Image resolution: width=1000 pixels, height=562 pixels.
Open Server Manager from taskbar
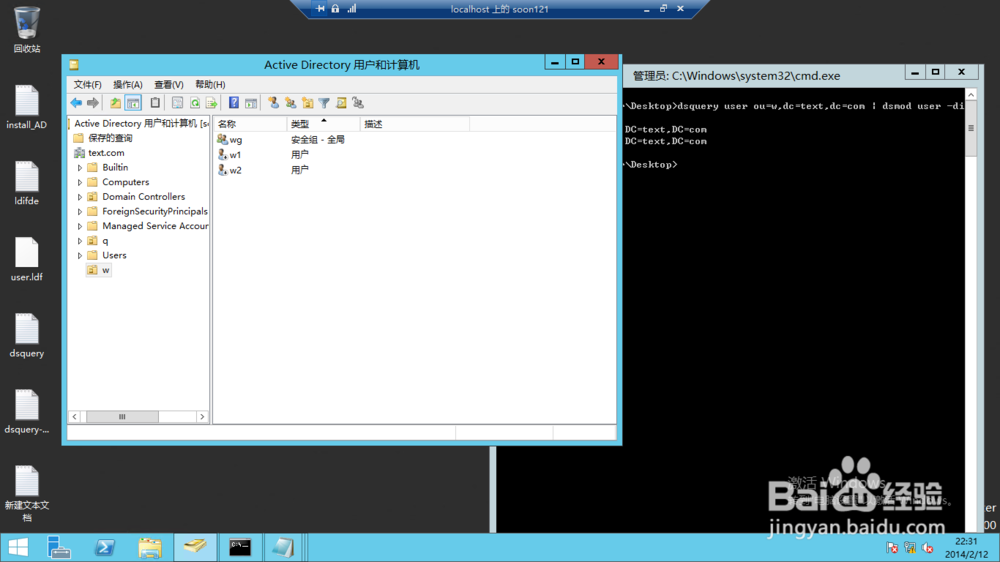tap(59, 547)
